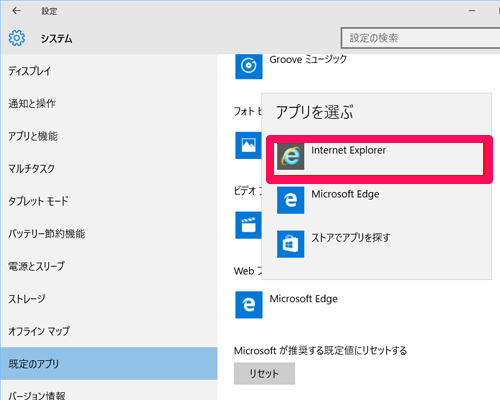The height and width of the screenshot is (400, 500).
Task: Click the Photos viewer app icon
Action: click(248, 145)
